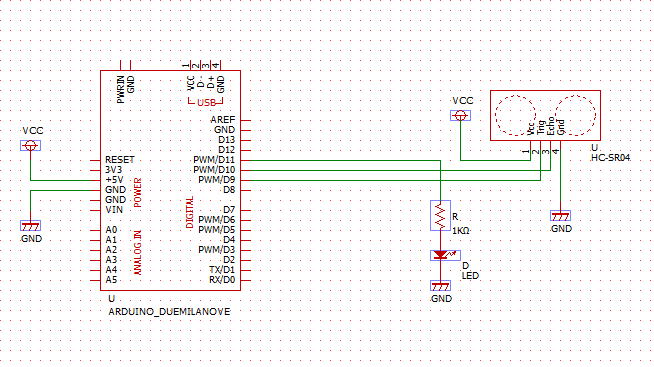The height and width of the screenshot is (367, 654).
Task: Select the GND symbol under HC-SR04
Action: point(561,216)
